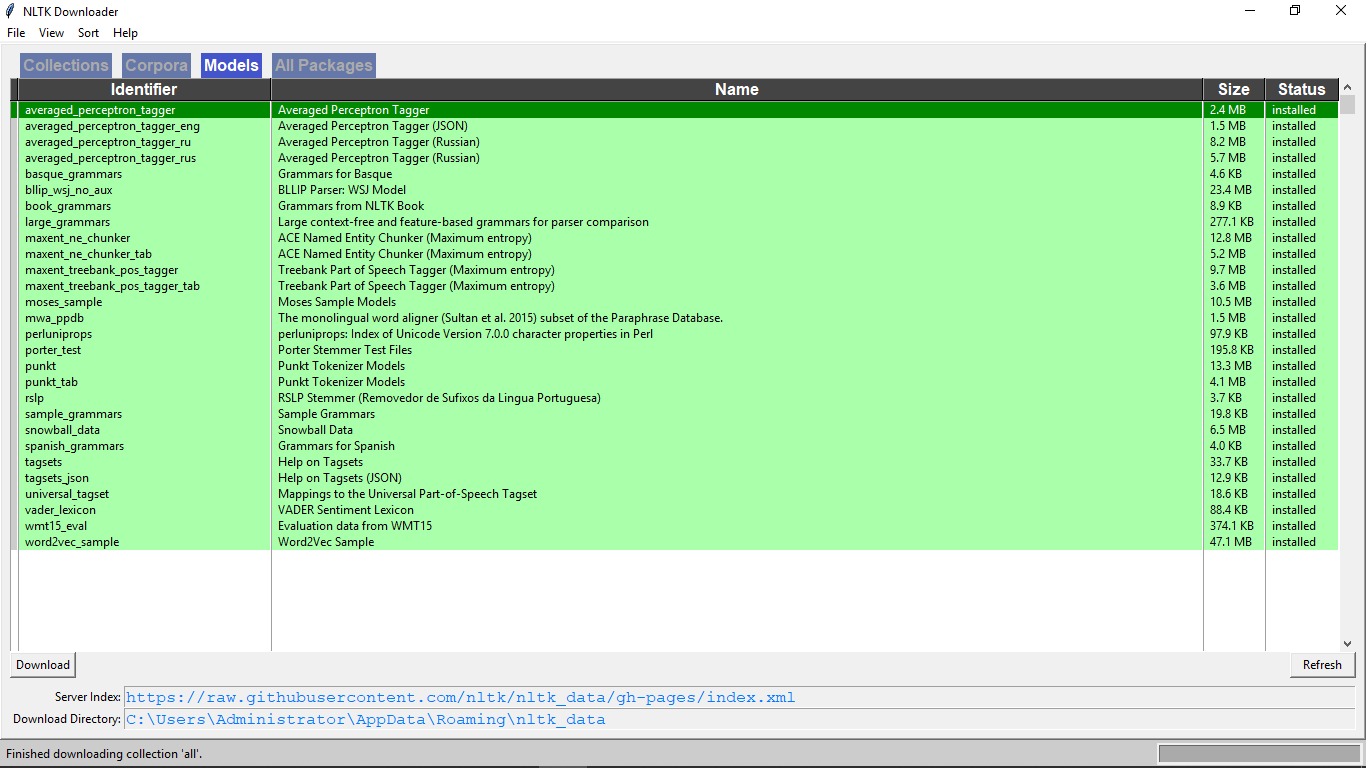Select the universal_tagset row
The height and width of the screenshot is (768, 1366).
point(678,494)
